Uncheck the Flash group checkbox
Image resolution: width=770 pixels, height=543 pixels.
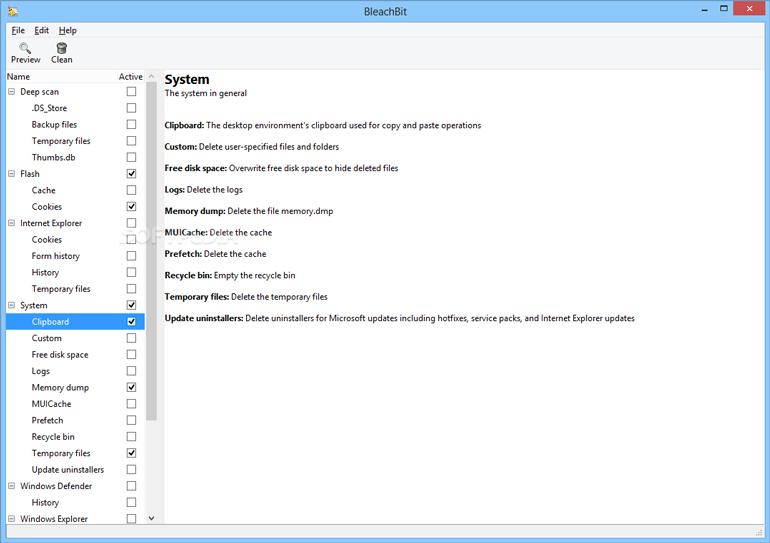tap(131, 173)
